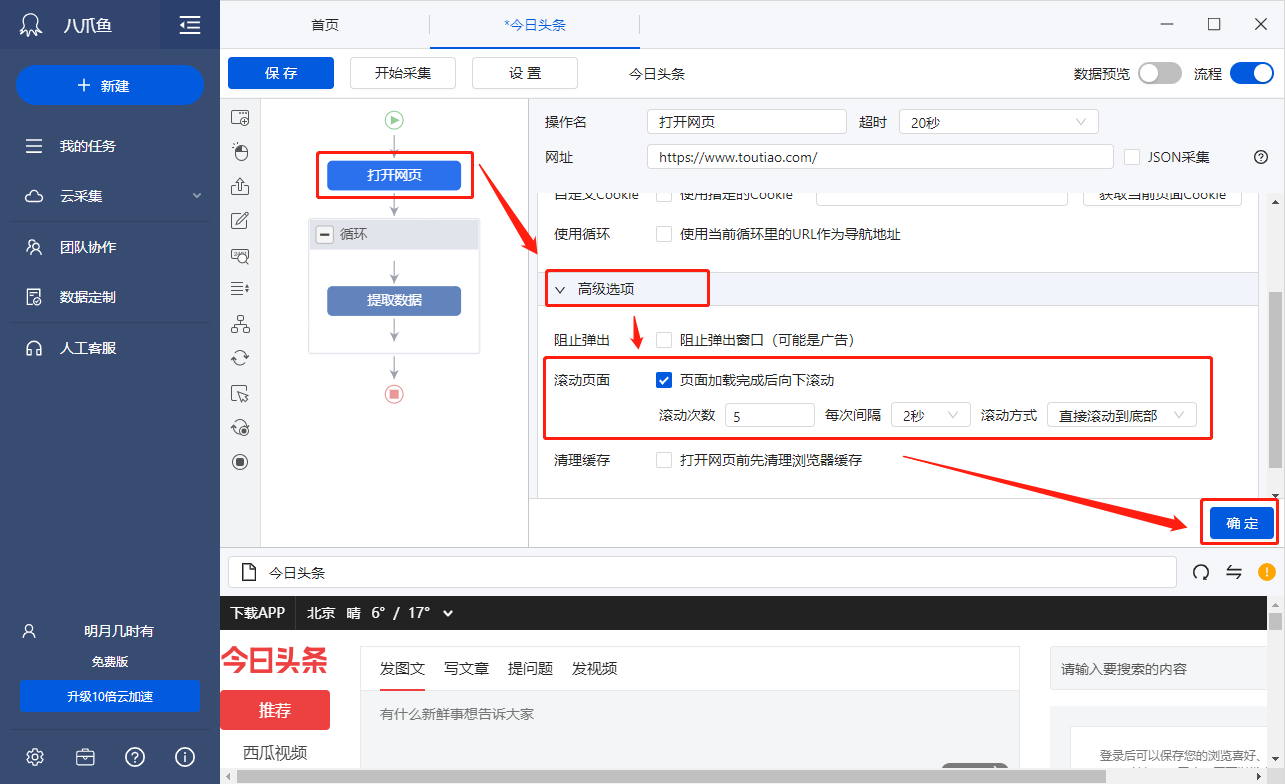Select the end-flow stop tool icon
This screenshot has height=784, width=1285.
[x=240, y=462]
